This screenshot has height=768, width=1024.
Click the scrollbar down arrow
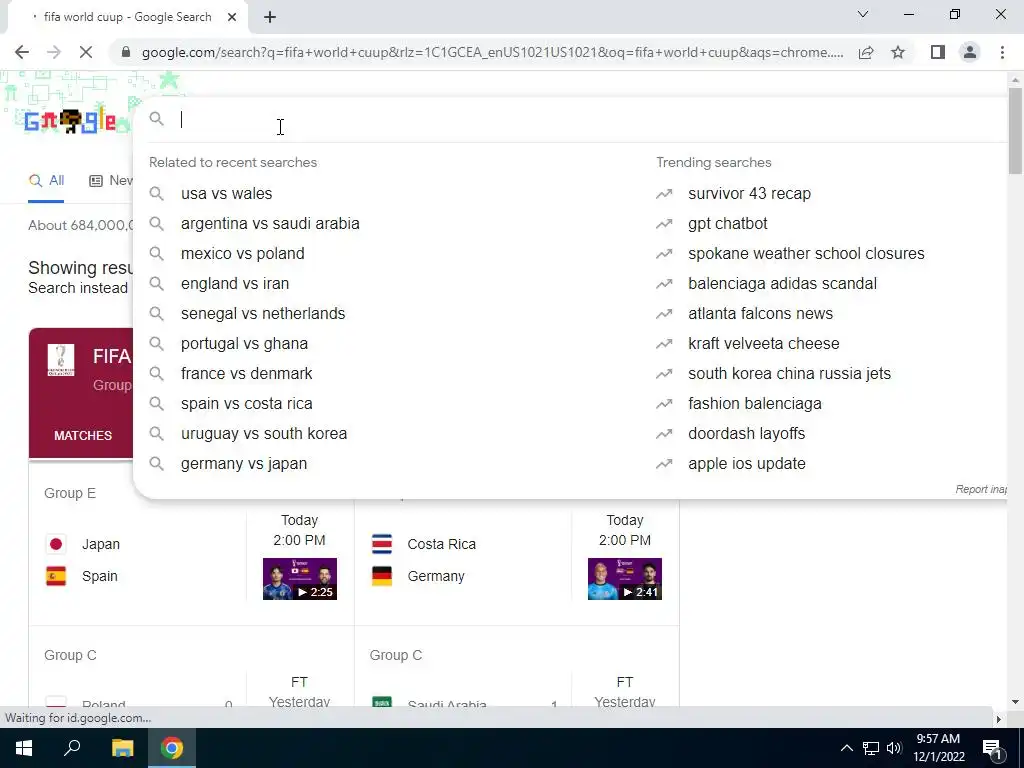click(x=1015, y=702)
